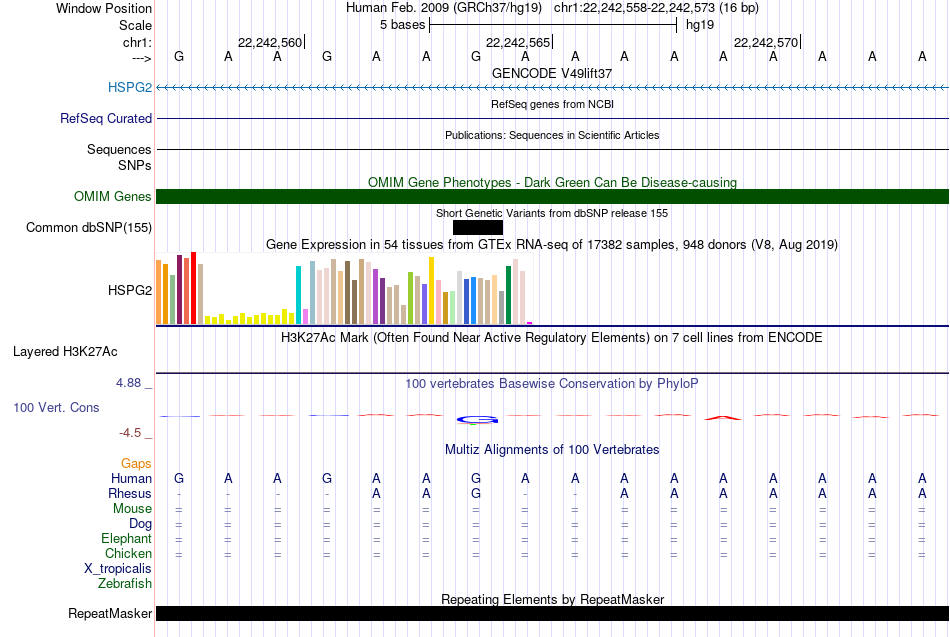The image size is (950, 637).
Task: Click the black RepeatMasker element bar
Action: (x=552, y=613)
